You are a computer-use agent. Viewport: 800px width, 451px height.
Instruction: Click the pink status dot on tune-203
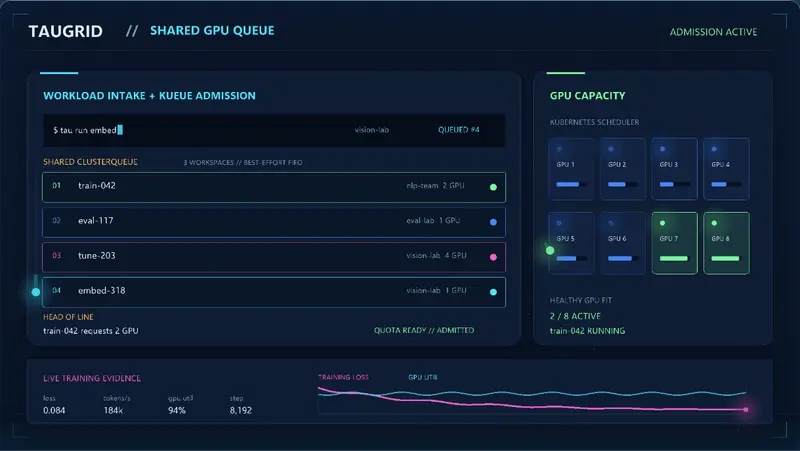click(493, 257)
